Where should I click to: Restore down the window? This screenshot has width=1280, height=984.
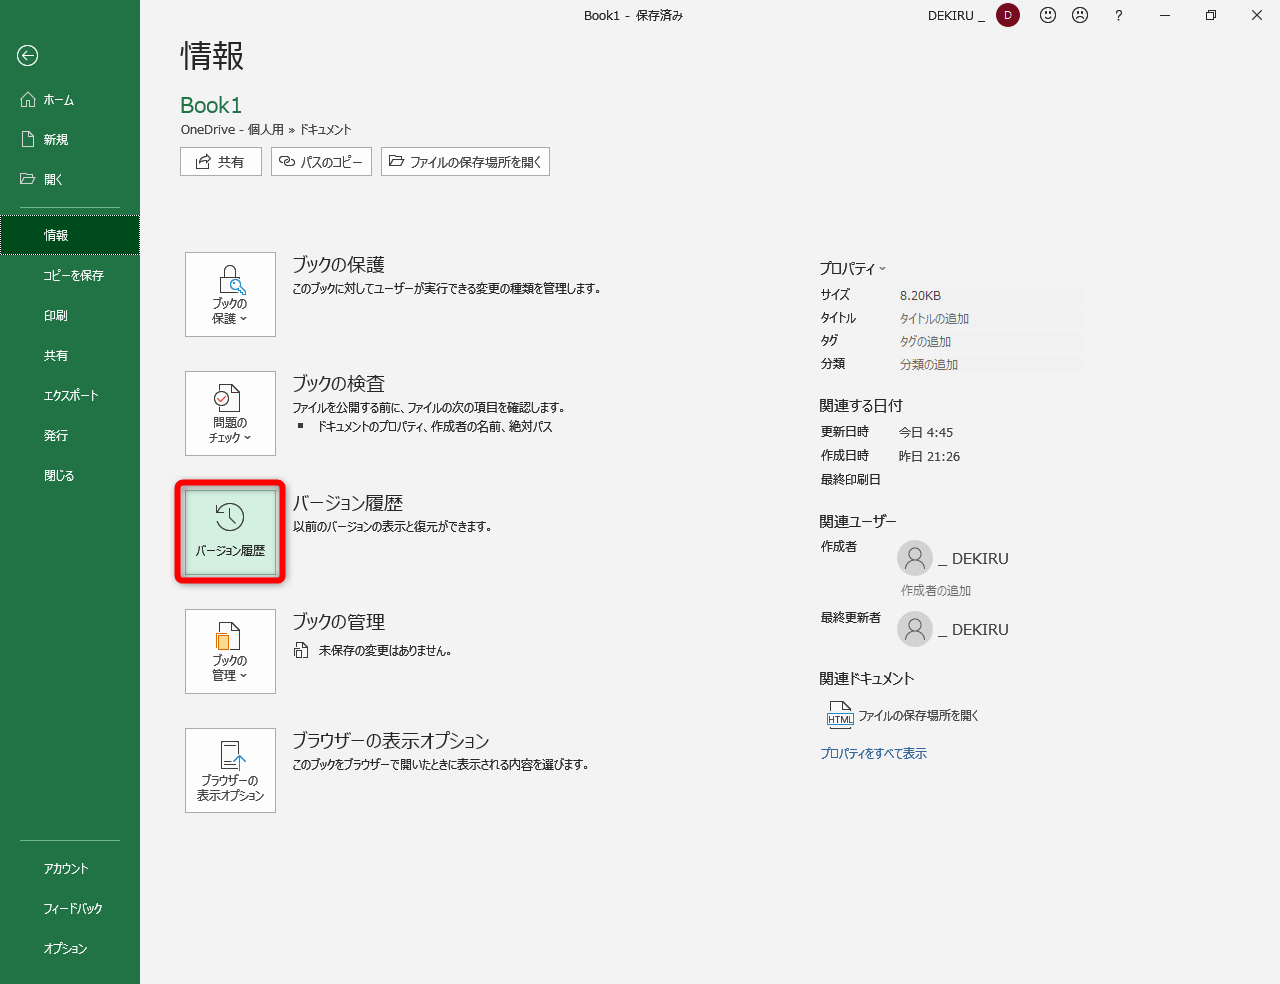tap(1211, 15)
